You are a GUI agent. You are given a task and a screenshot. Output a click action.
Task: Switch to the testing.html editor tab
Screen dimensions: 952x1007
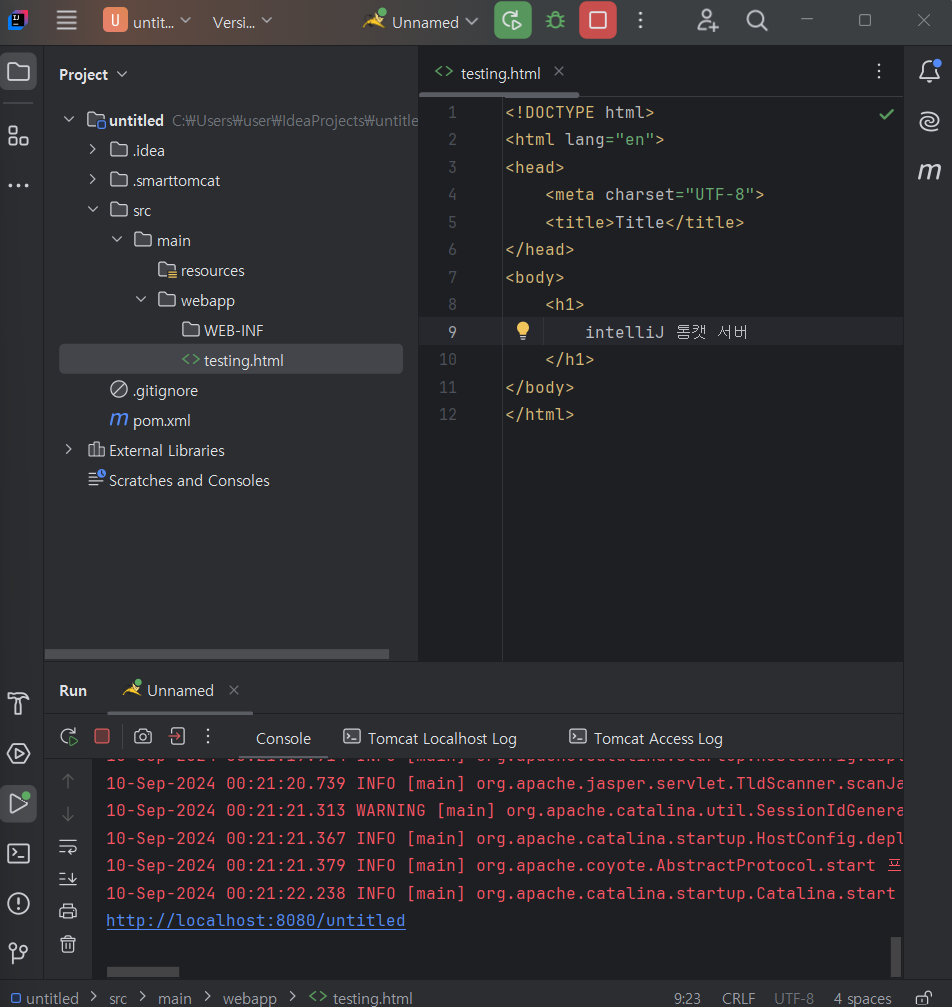point(500,73)
